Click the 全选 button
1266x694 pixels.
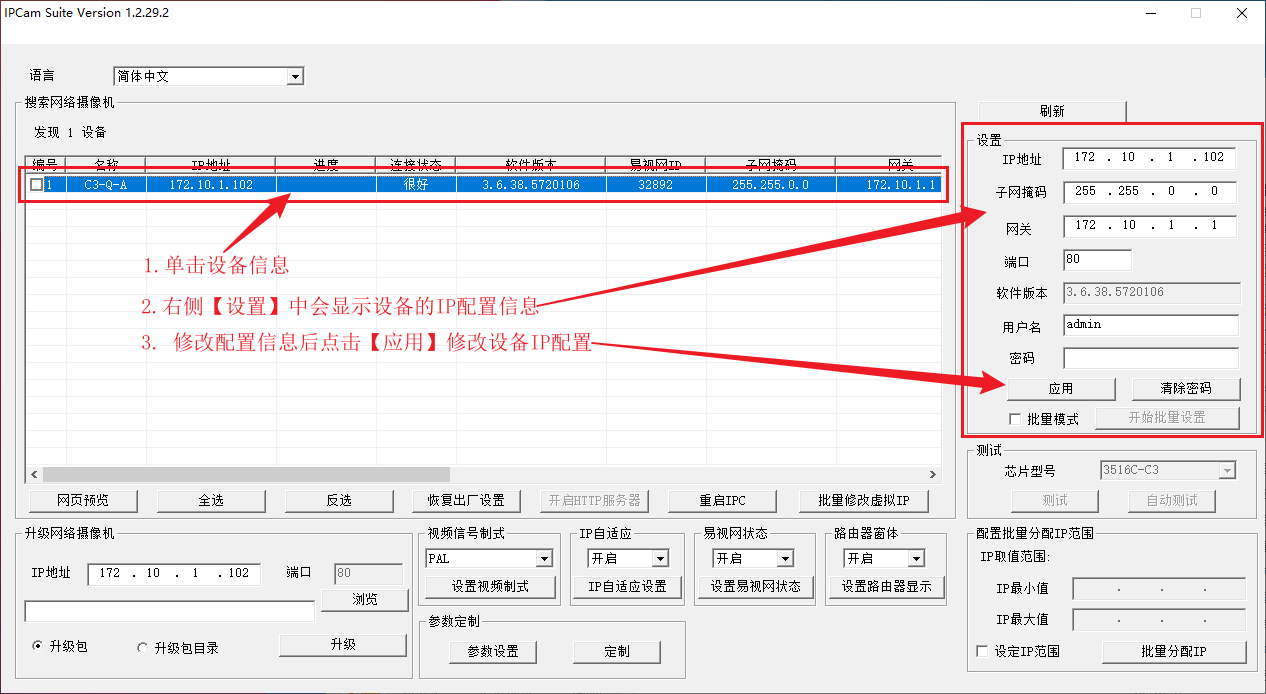point(211,500)
